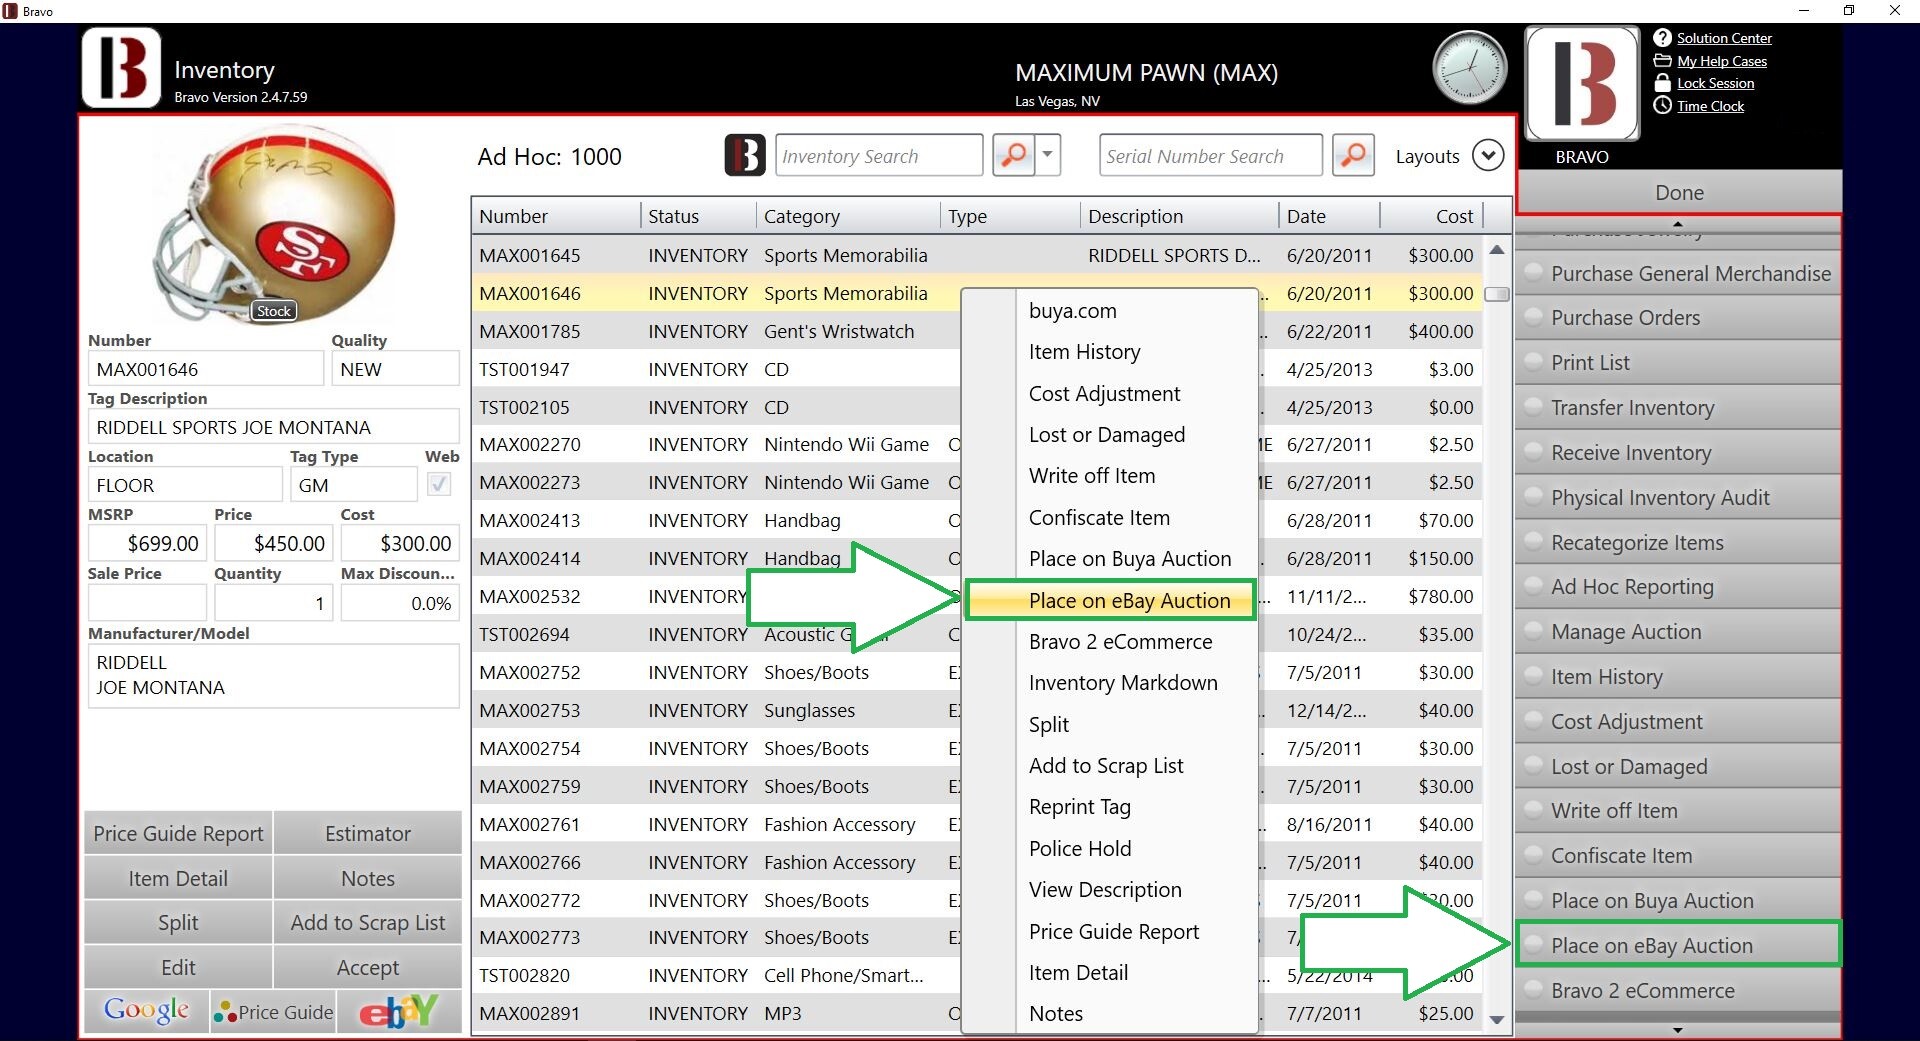Click the inventory list scroll down arrow
This screenshot has height=1041, width=1920.
[x=1497, y=1020]
